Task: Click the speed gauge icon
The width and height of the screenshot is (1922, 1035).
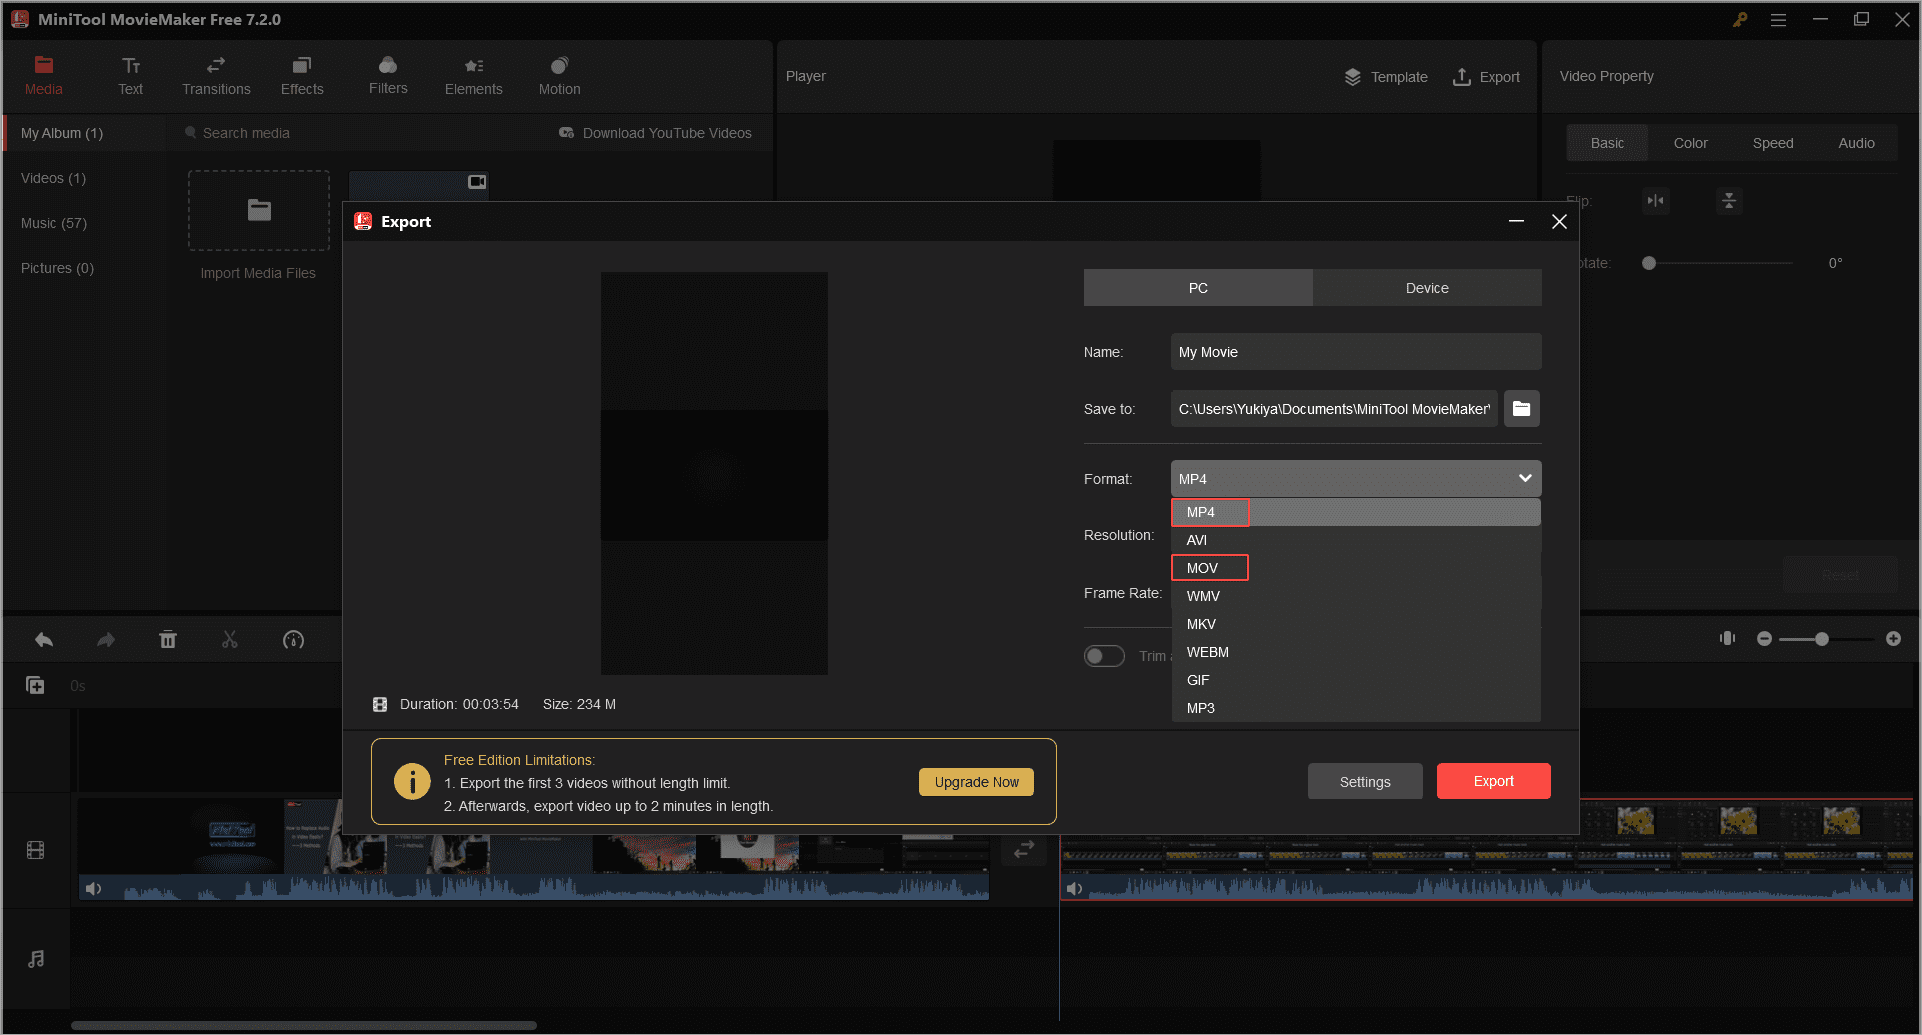Action: (x=293, y=640)
